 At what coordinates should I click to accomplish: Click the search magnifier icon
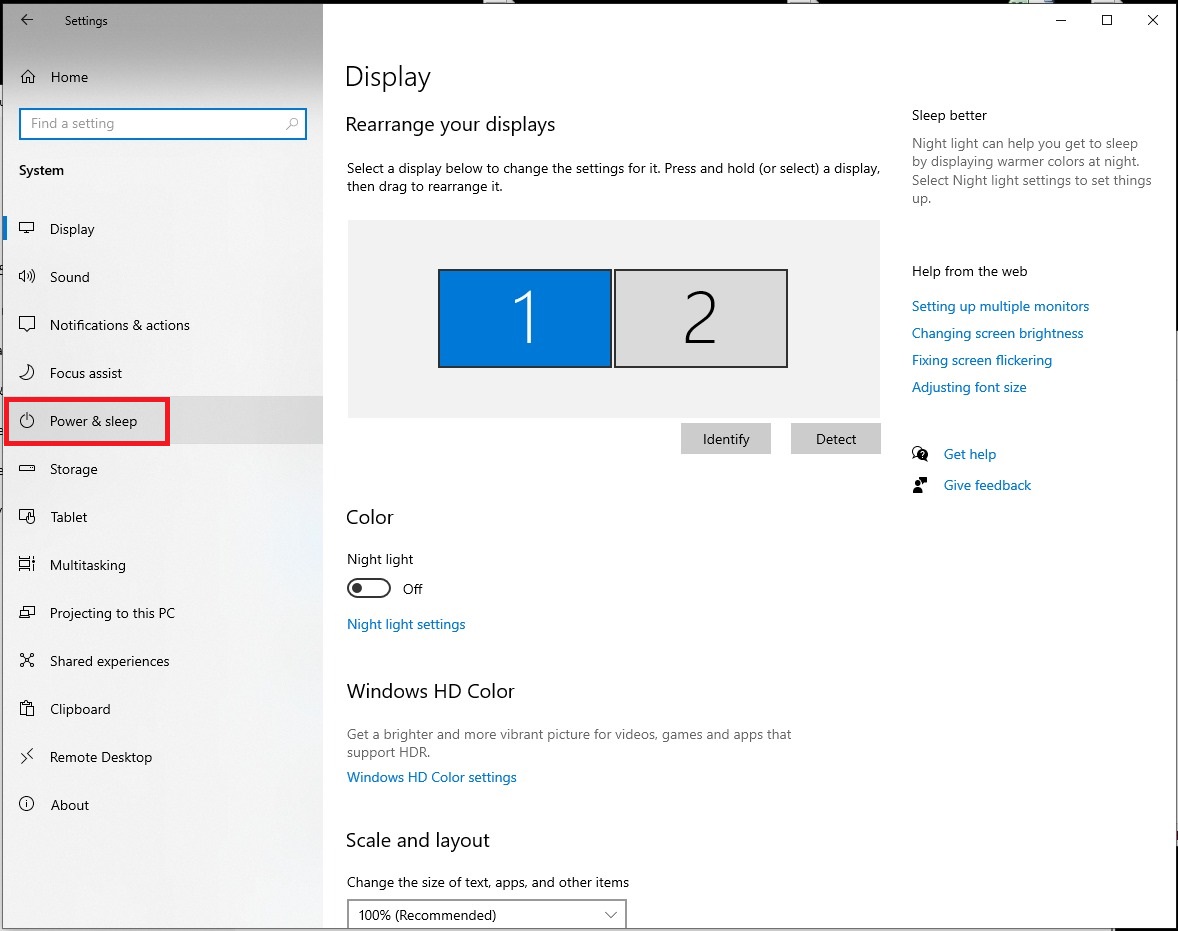[292, 123]
